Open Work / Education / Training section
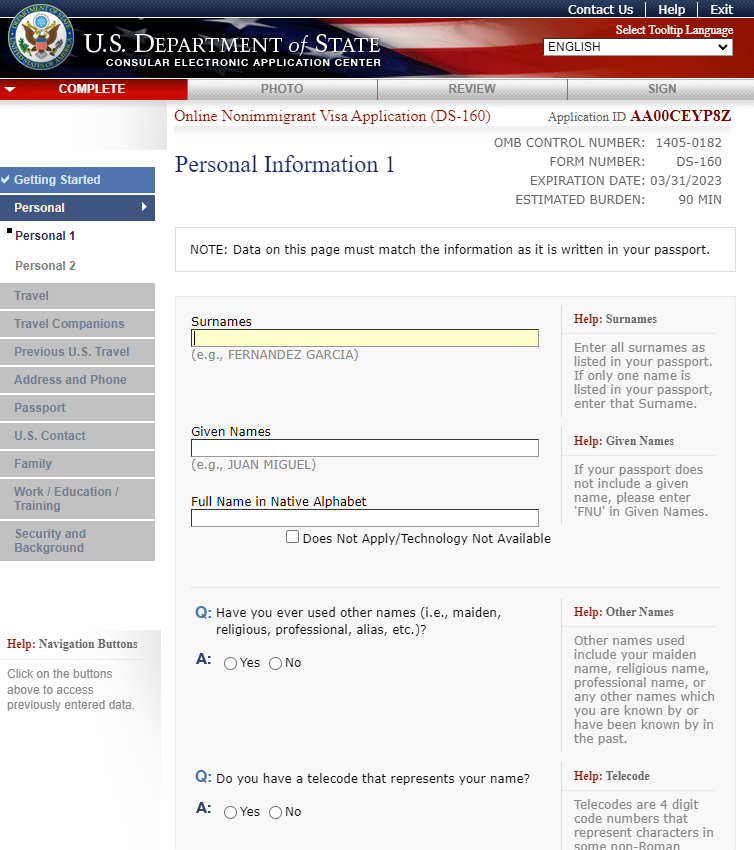The height and width of the screenshot is (850, 754). [x=77, y=499]
